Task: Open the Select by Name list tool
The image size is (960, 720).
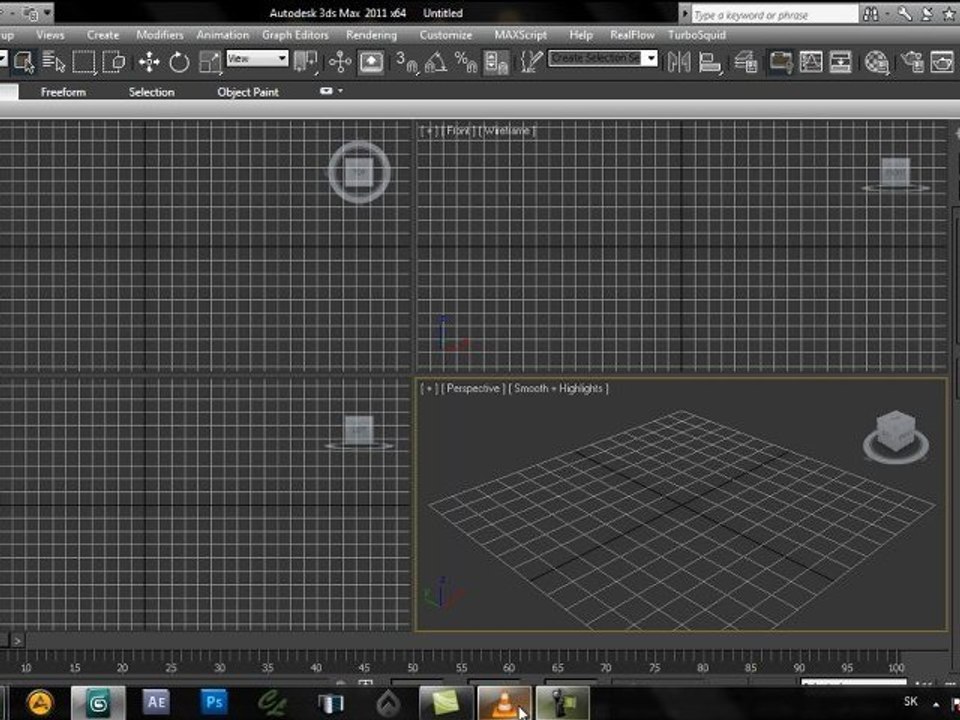Action: [x=54, y=62]
